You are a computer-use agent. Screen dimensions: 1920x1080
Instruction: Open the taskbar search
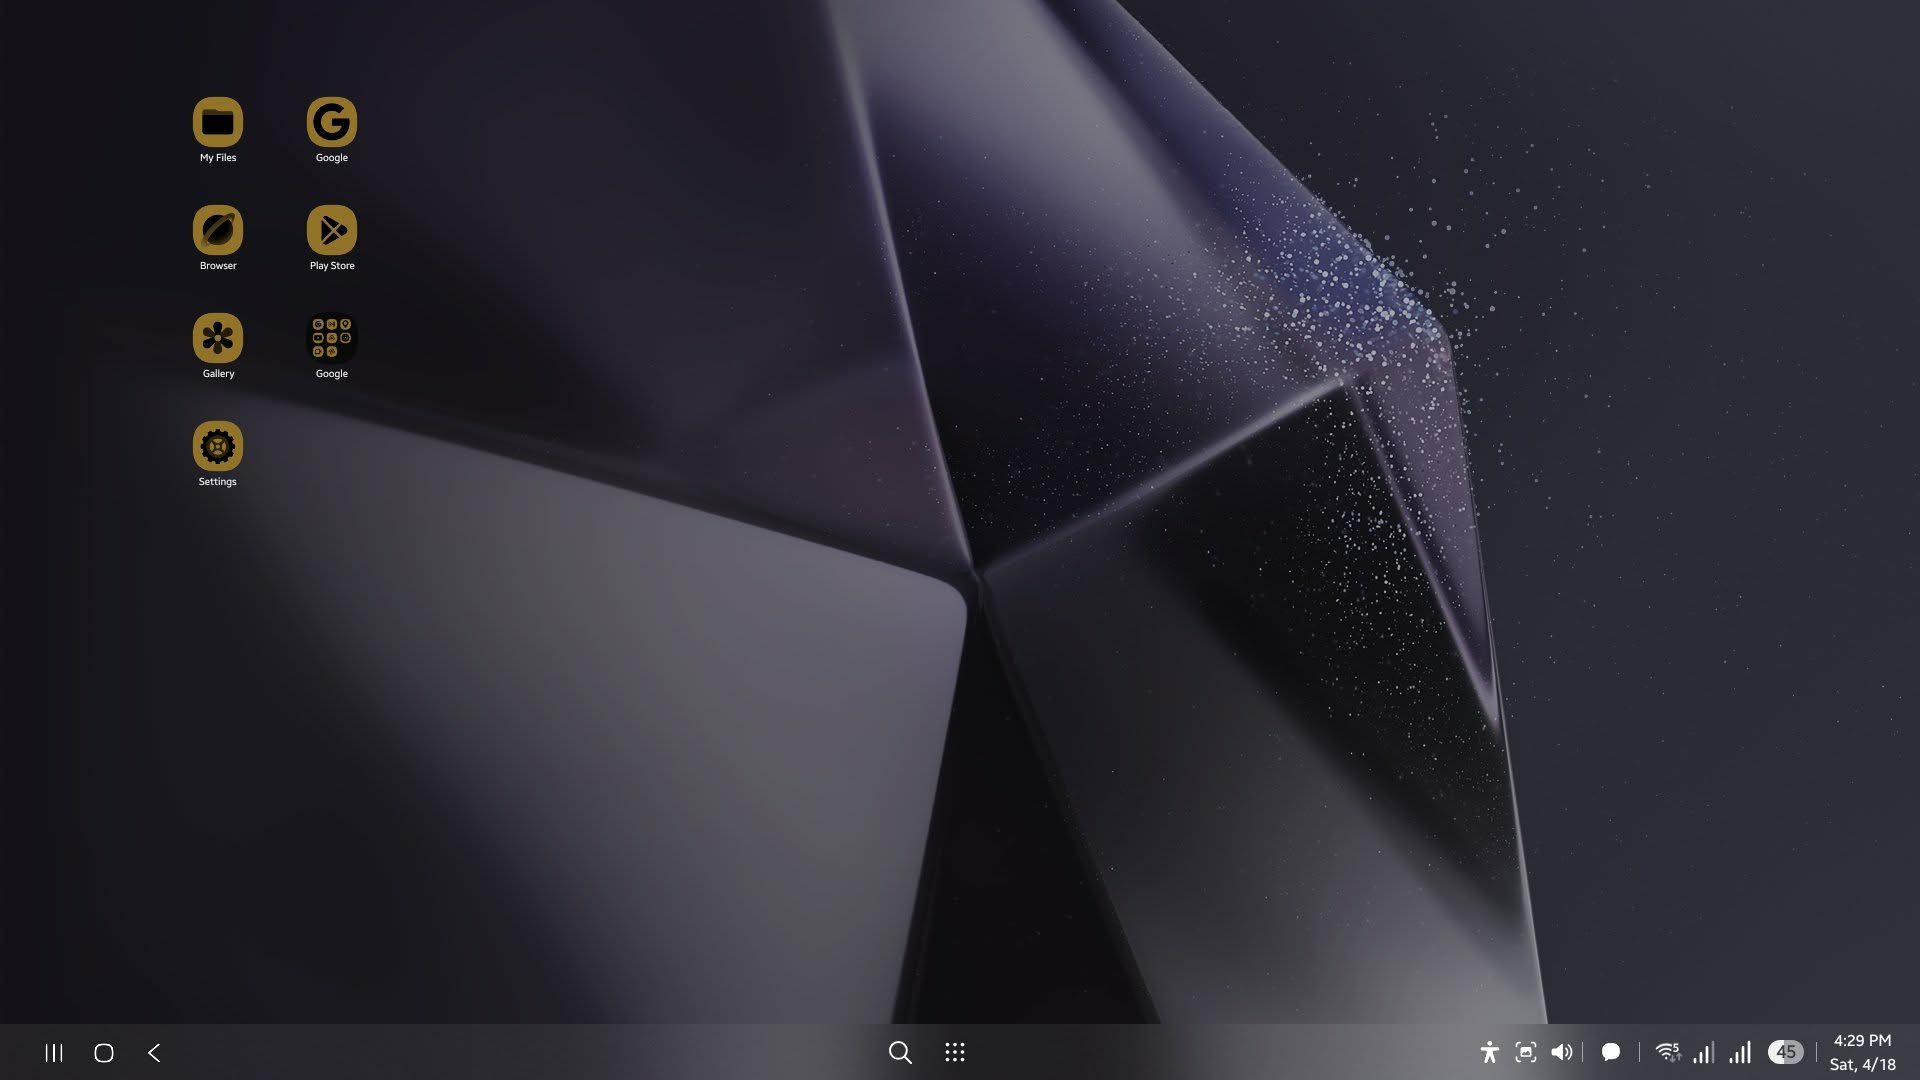point(900,1052)
